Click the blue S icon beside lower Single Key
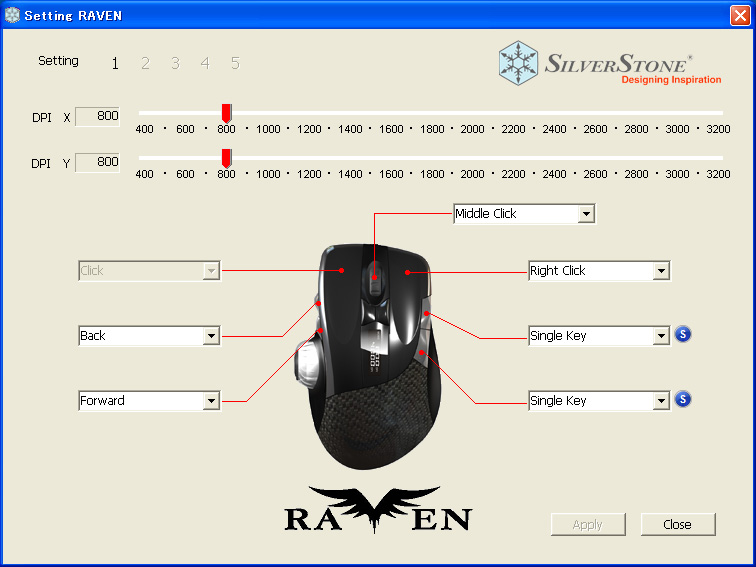Screen dimensions: 756x567 (x=683, y=399)
